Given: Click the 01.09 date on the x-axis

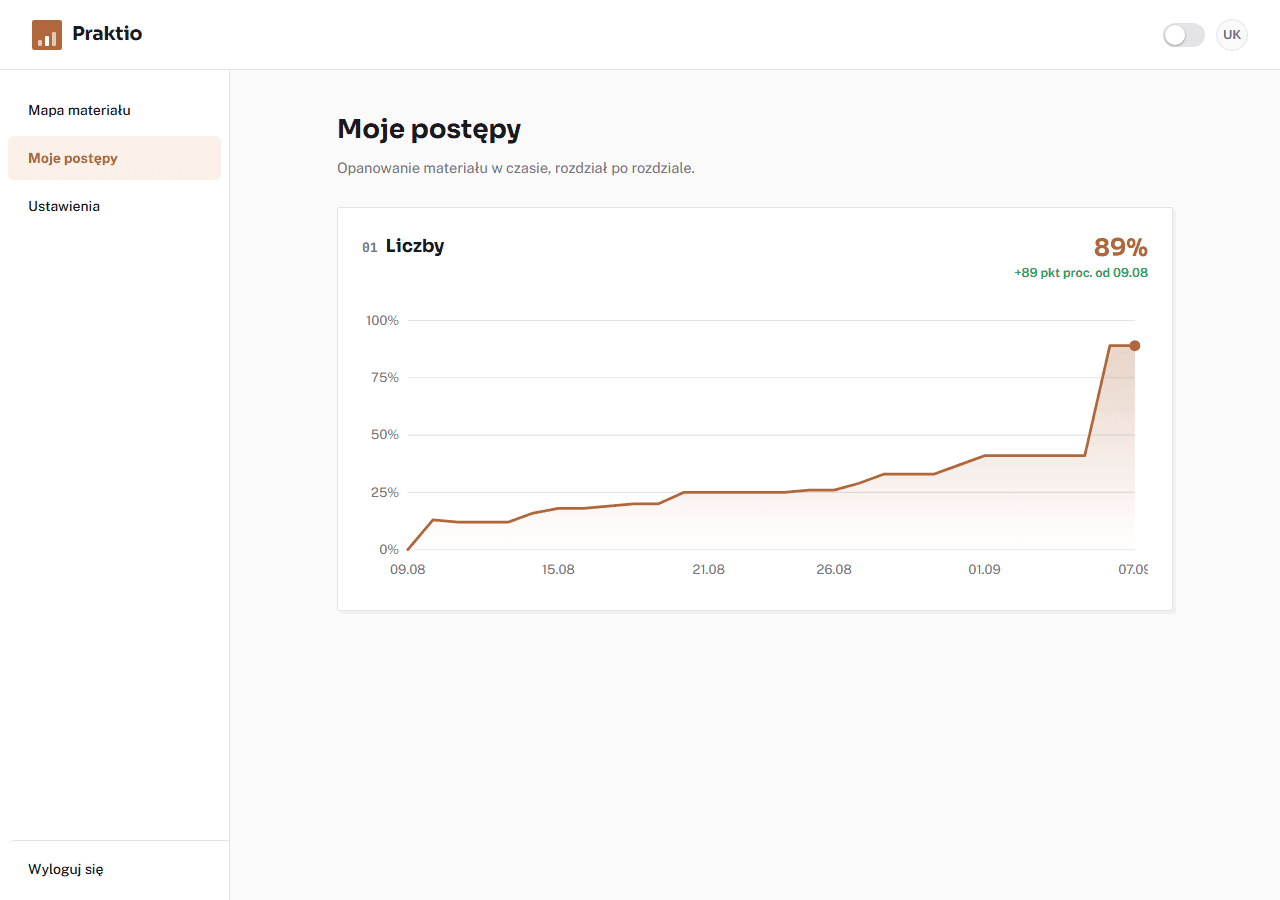Looking at the screenshot, I should 984,569.
